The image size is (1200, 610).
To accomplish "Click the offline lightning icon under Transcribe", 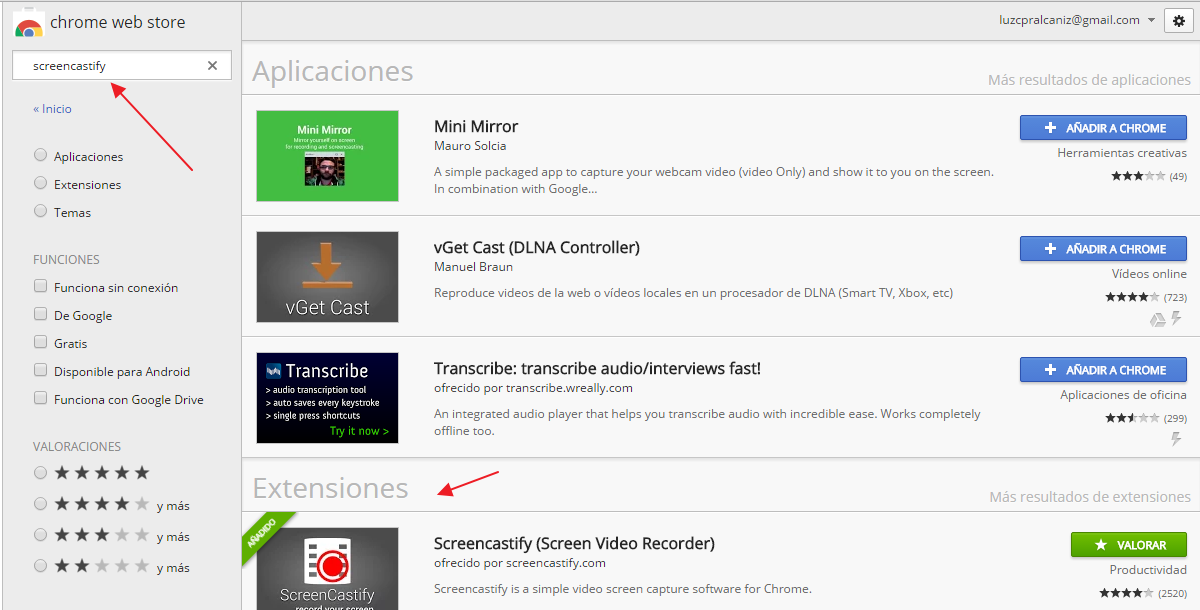I will (x=1177, y=440).
